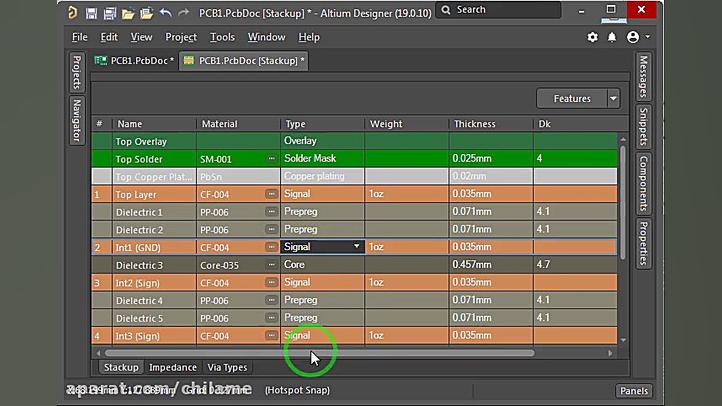Image resolution: width=722 pixels, height=406 pixels.
Task: Switch to the Via Types tab
Action: point(227,367)
